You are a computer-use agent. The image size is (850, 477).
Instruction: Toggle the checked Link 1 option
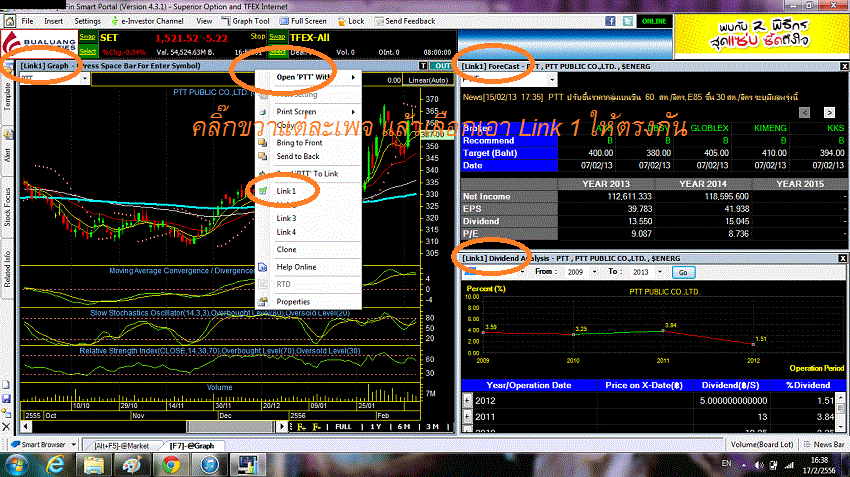click(x=286, y=191)
